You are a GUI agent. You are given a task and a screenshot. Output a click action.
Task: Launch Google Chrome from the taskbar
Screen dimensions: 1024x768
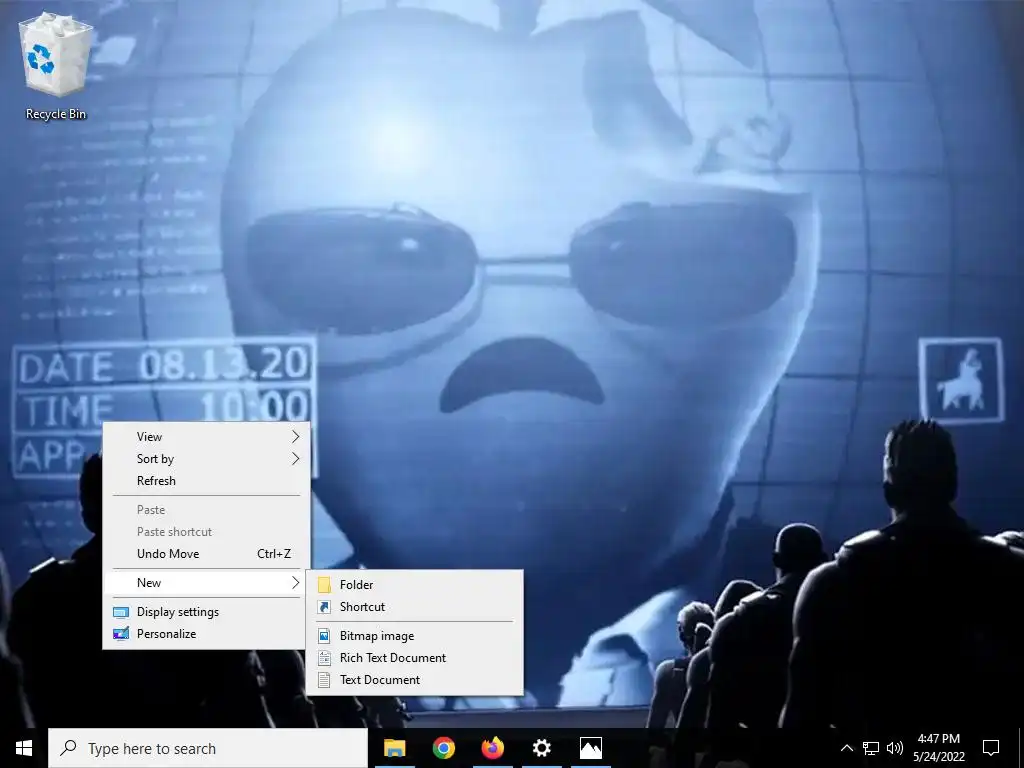pyautogui.click(x=443, y=748)
